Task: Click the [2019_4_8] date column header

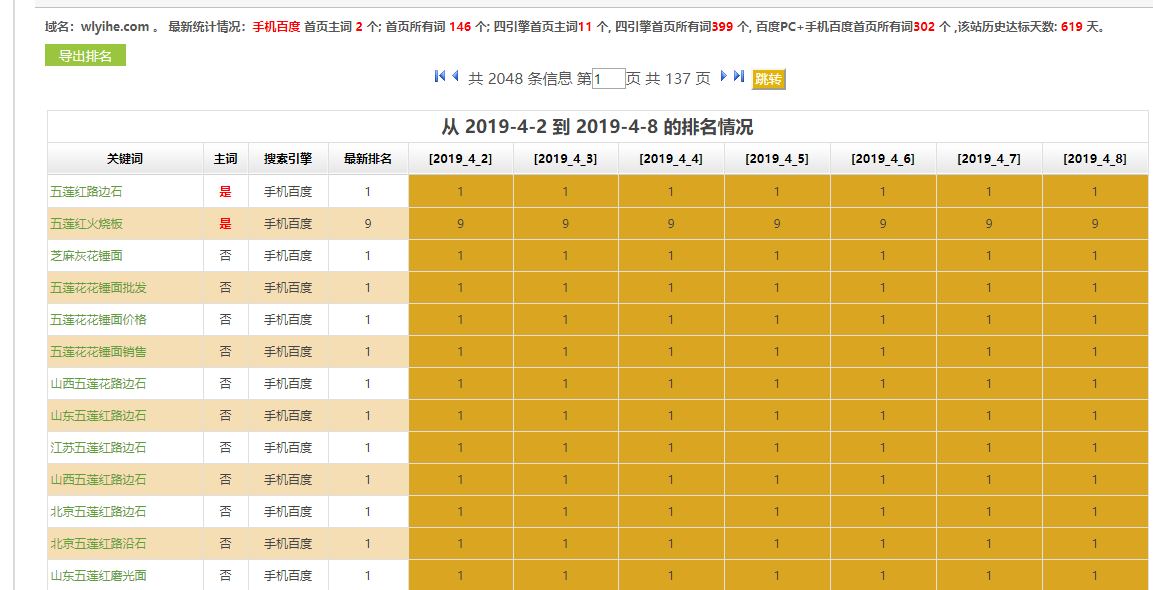Action: [x=1095, y=157]
